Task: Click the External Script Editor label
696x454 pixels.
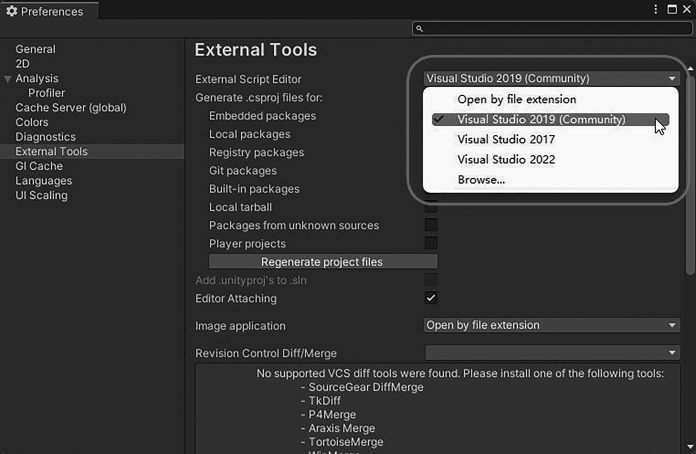Action: click(x=248, y=79)
